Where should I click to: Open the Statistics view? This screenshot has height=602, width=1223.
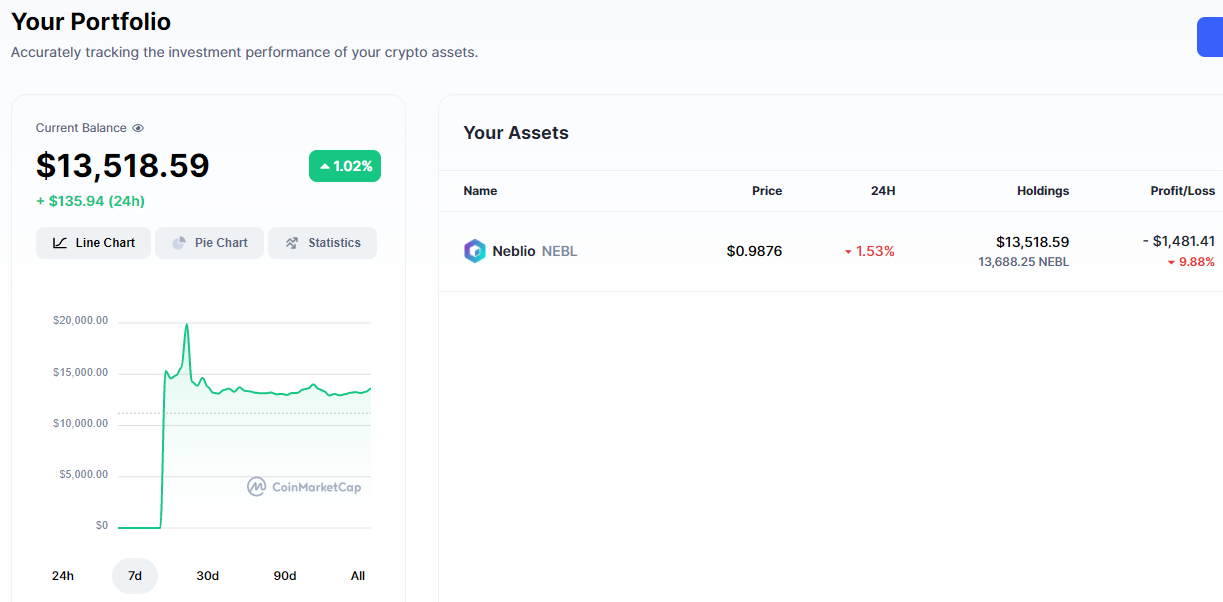coord(322,243)
